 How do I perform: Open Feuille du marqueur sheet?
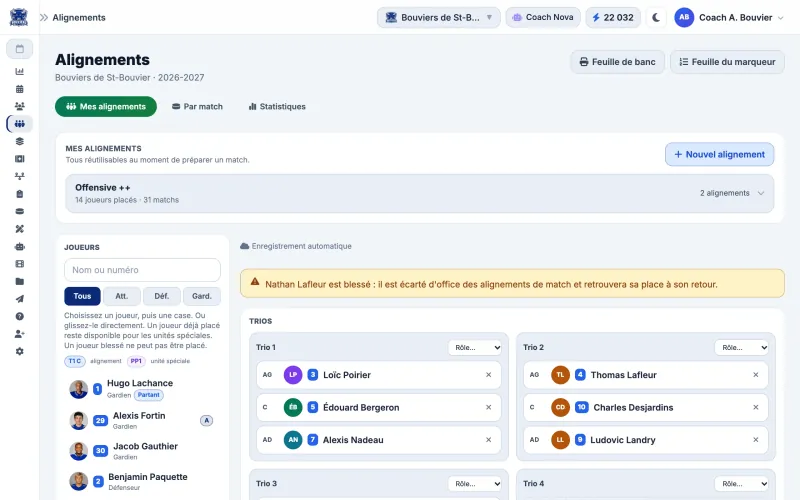[727, 62]
